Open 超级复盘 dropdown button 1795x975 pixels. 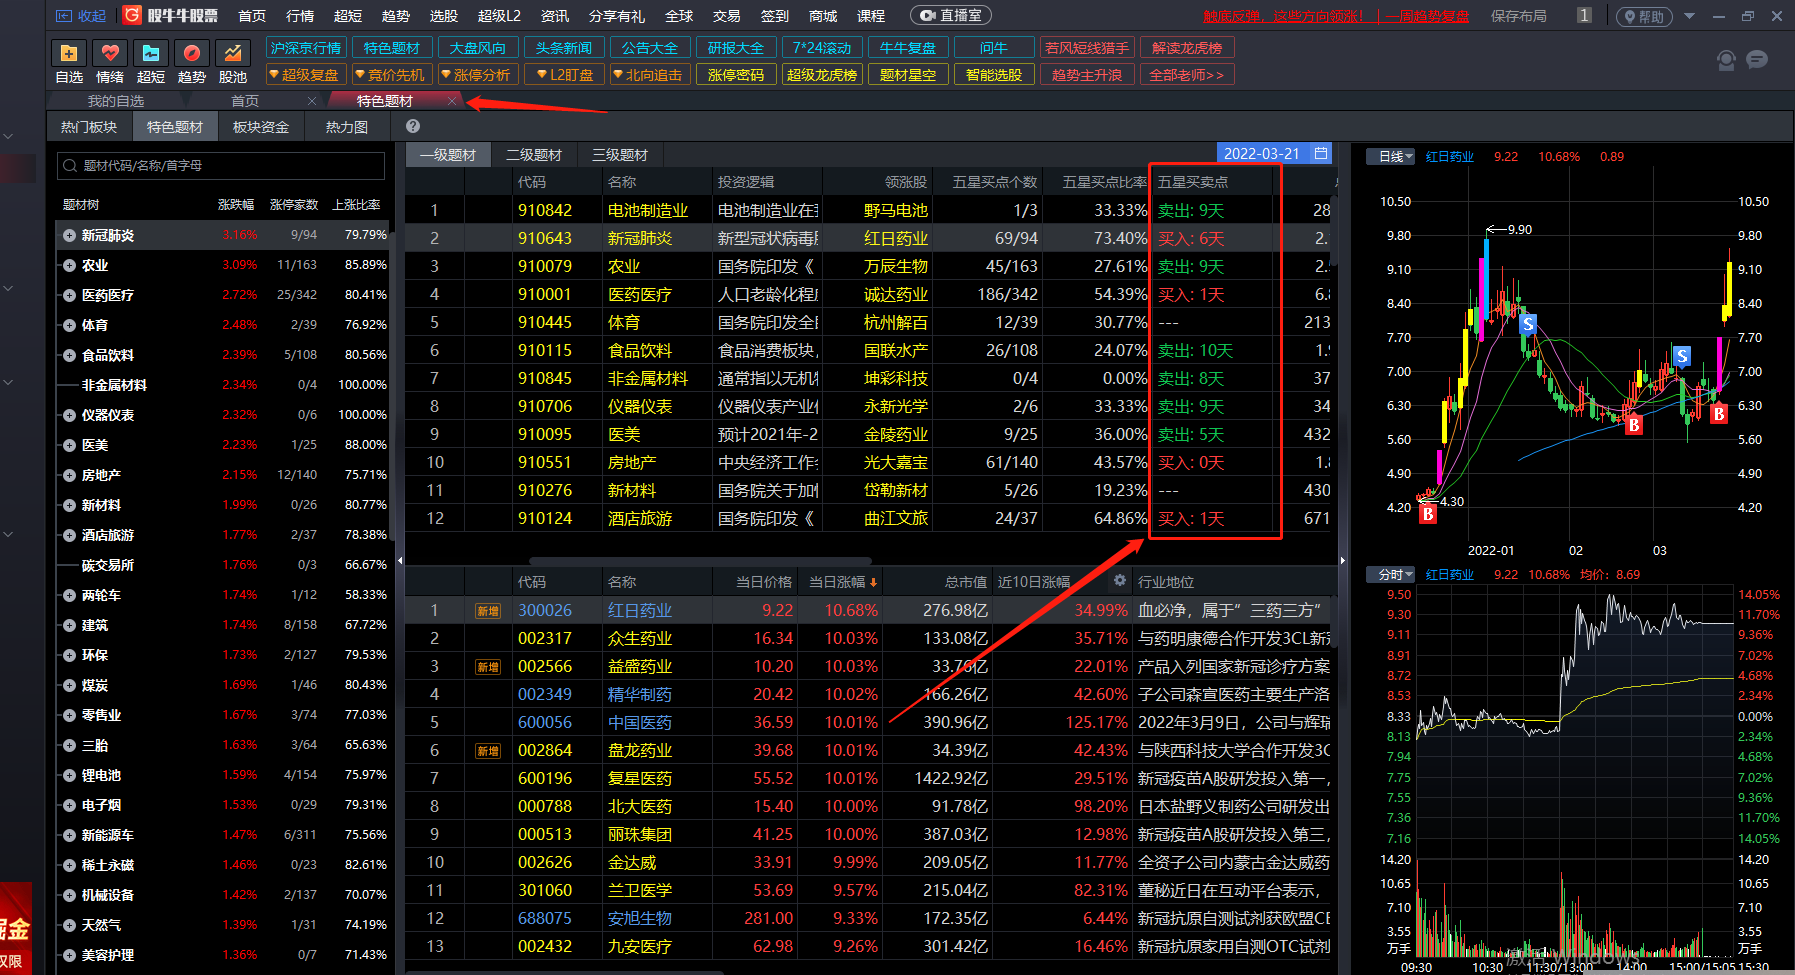click(x=306, y=75)
